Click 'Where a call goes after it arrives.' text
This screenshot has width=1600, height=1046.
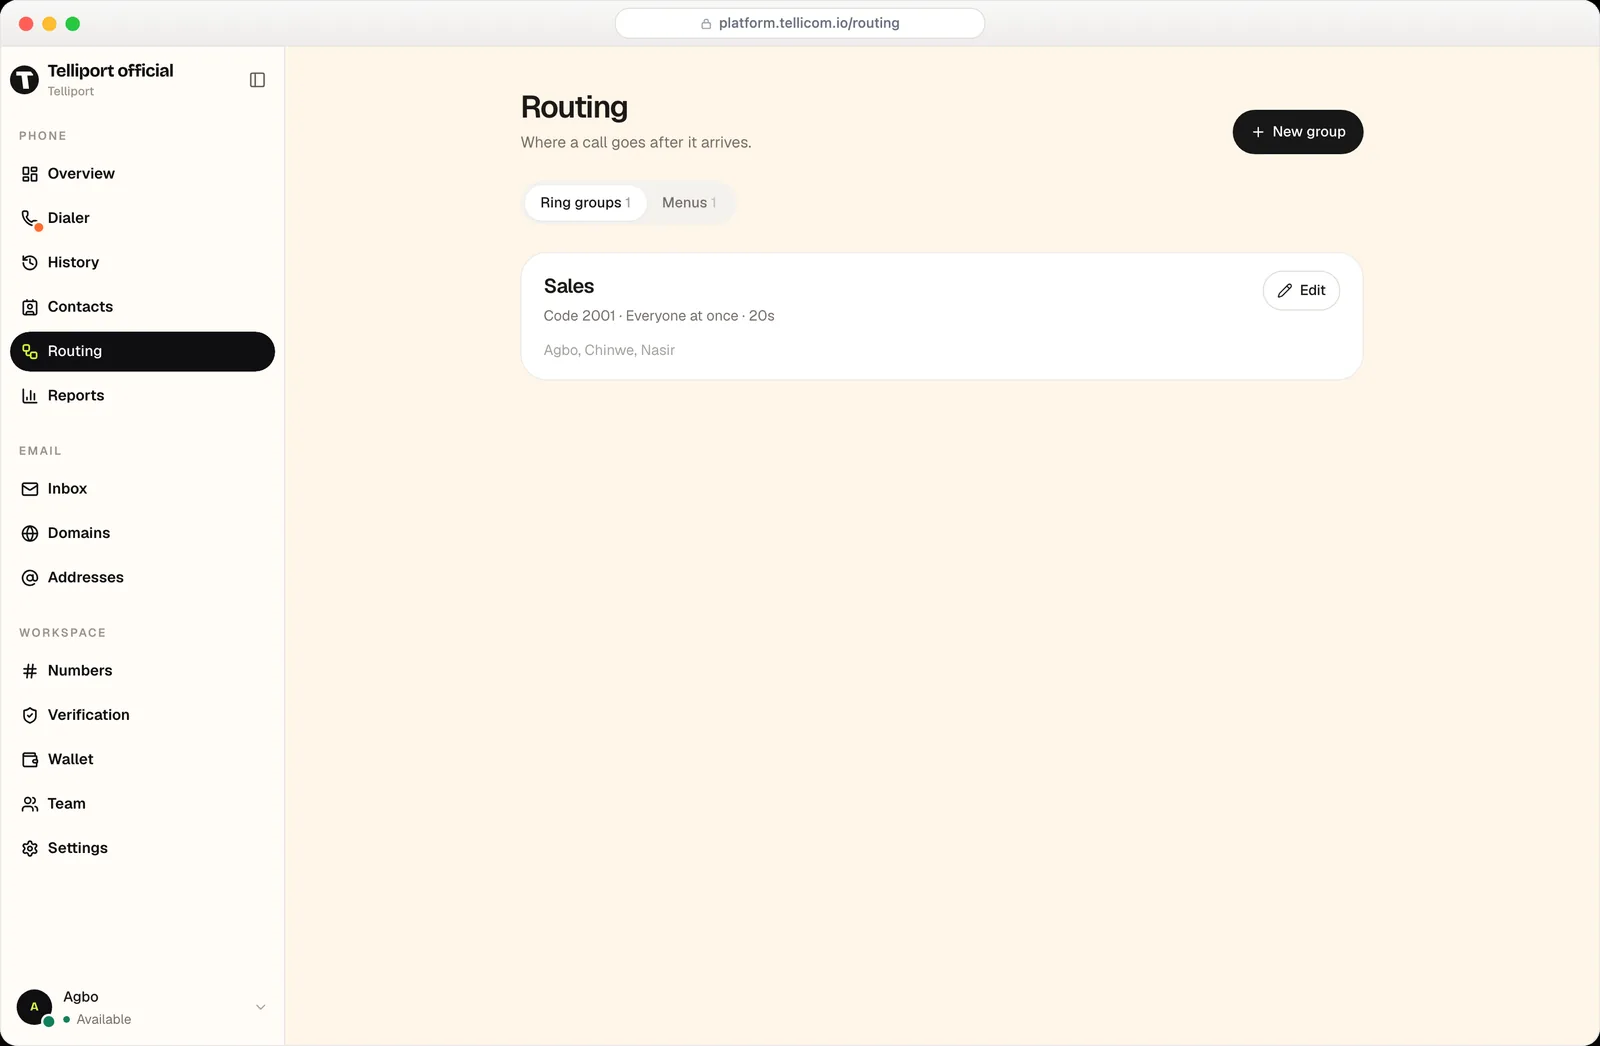coord(636,143)
